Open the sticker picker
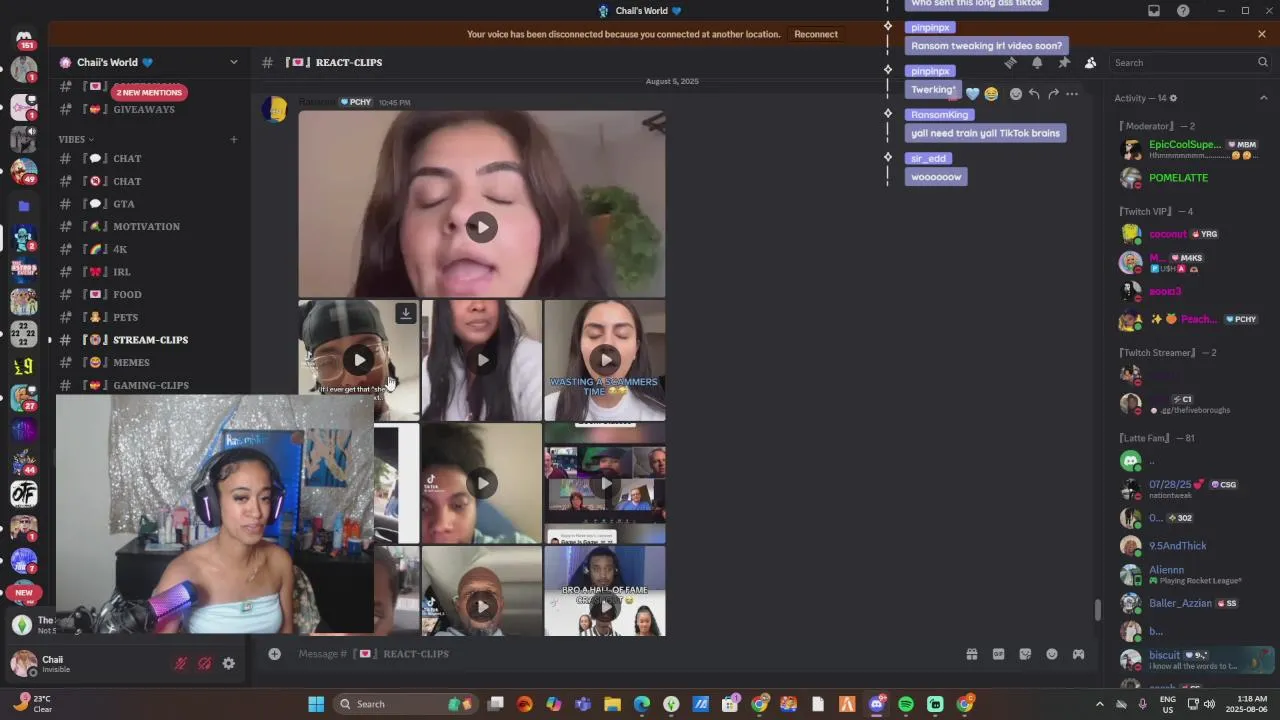Image resolution: width=1280 pixels, height=720 pixels. 1025,654
